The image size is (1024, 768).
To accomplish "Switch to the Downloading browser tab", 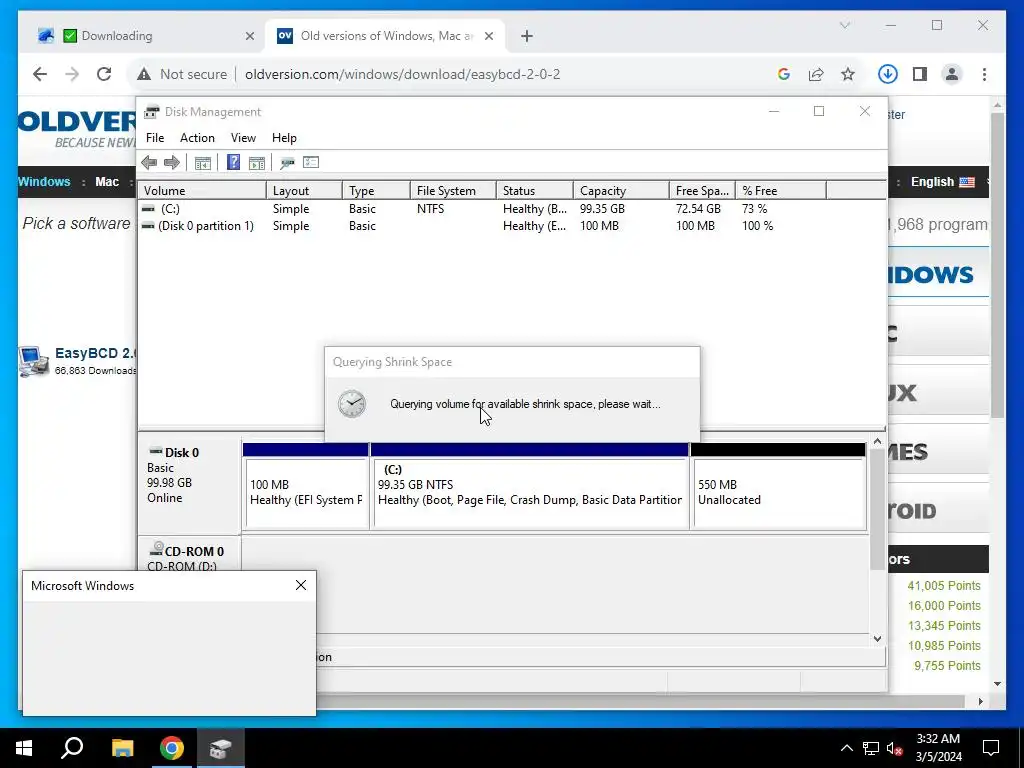I will [x=146, y=36].
